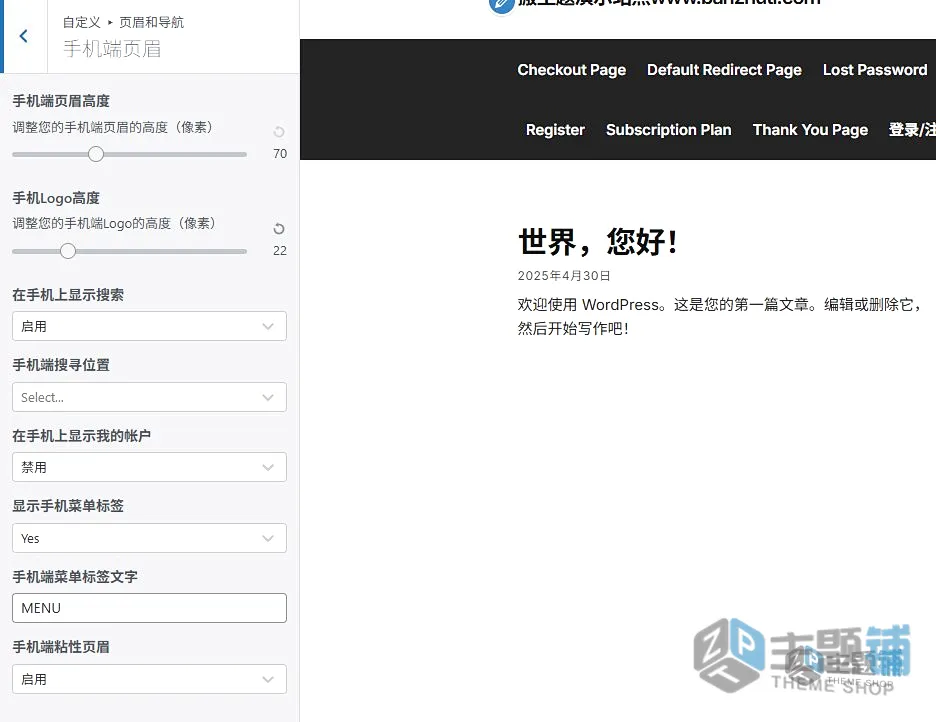
Task: Click the MENU text input field
Action: tap(149, 608)
